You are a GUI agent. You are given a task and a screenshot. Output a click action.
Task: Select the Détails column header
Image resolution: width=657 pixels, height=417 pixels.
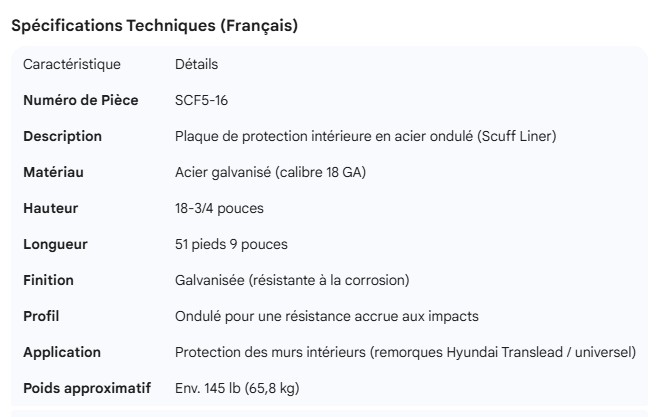point(196,65)
